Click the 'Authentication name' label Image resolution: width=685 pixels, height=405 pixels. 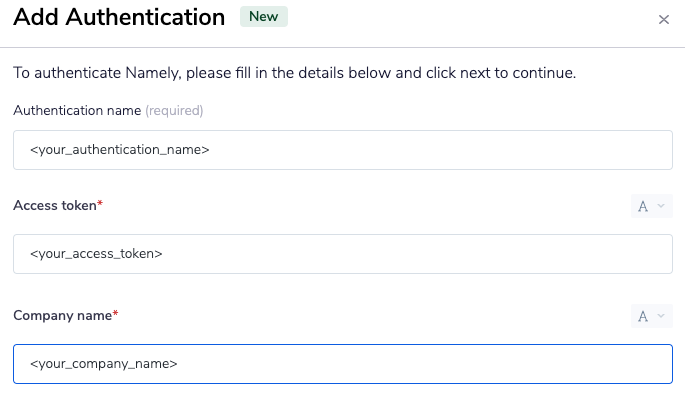77,110
